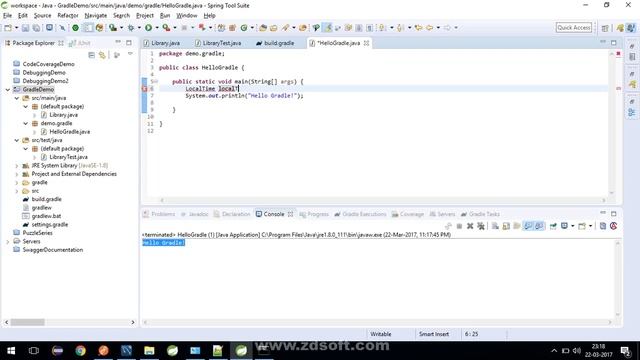Open the Navigate menu
640x360 pixels.
(96, 16)
